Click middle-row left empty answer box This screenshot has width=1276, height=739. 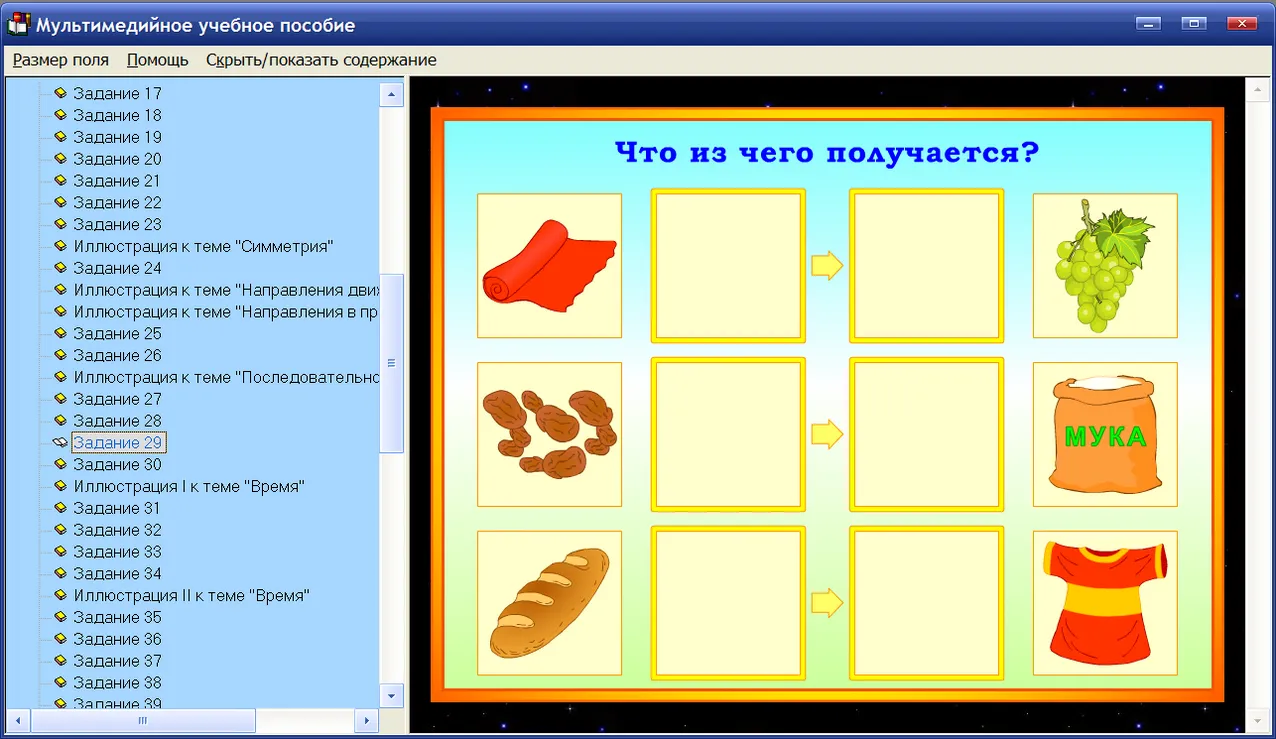click(728, 434)
